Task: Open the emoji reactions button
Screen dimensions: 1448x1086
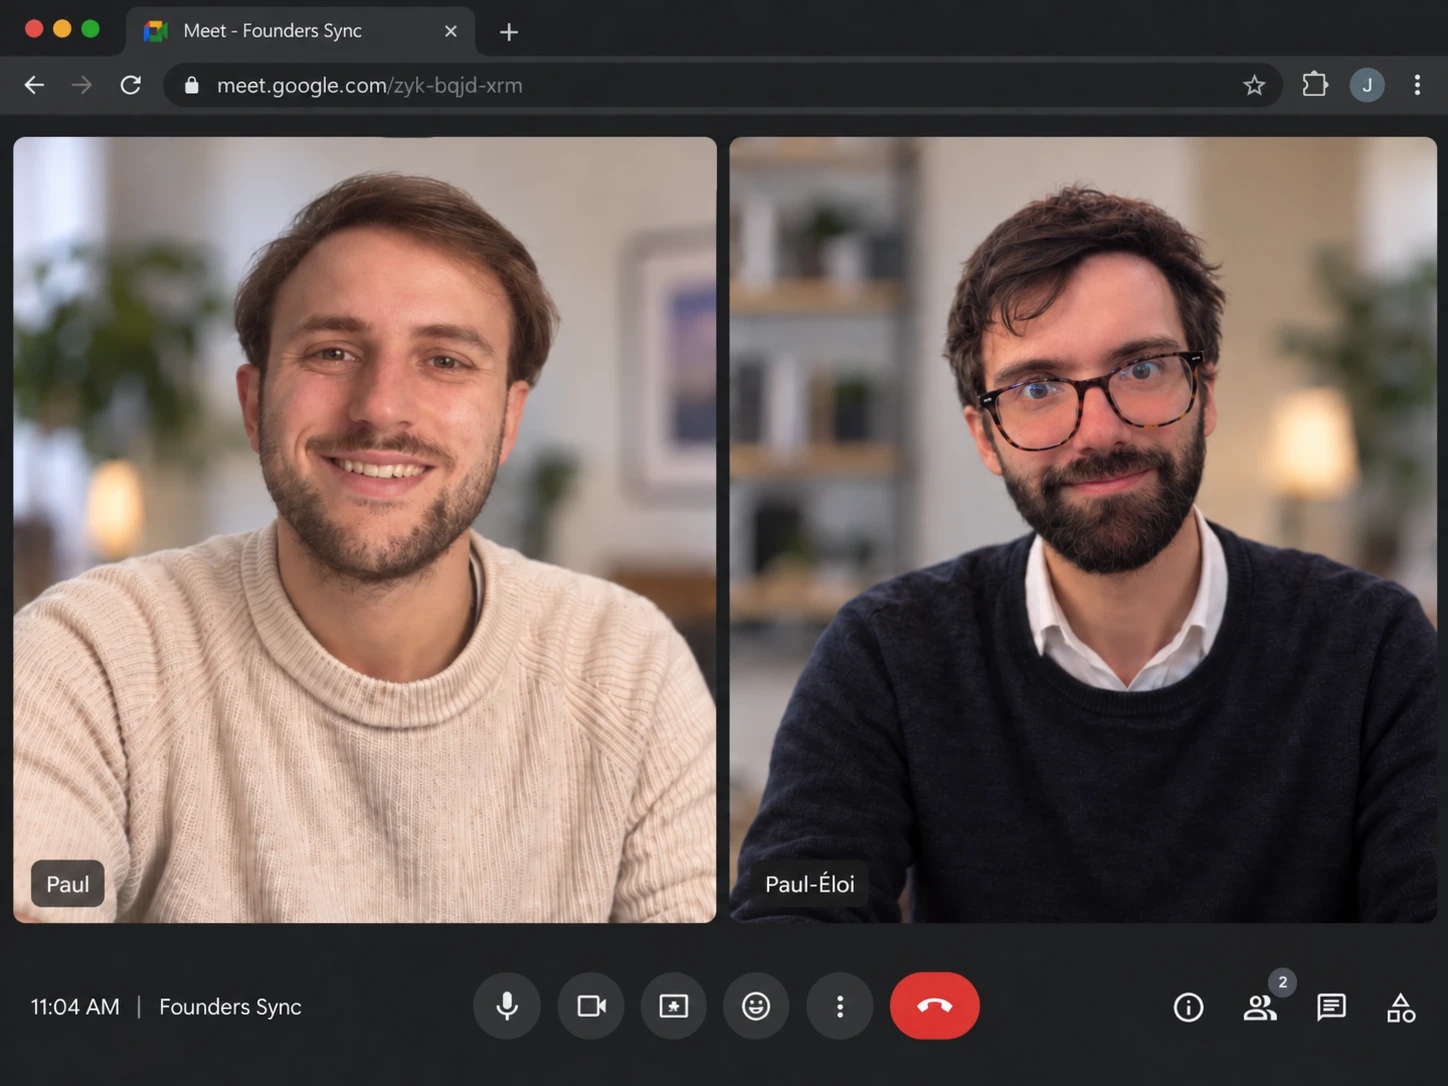Action: click(756, 1006)
